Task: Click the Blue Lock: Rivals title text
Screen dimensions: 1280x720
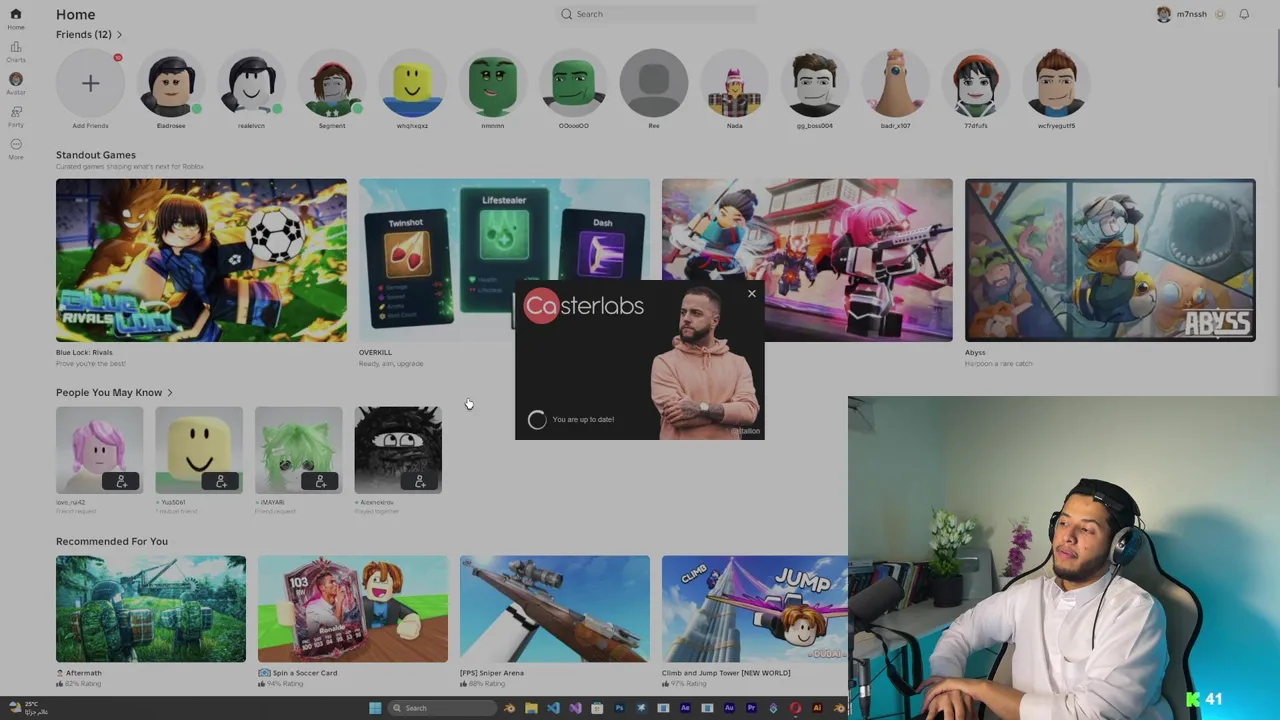Action: [x=84, y=352]
